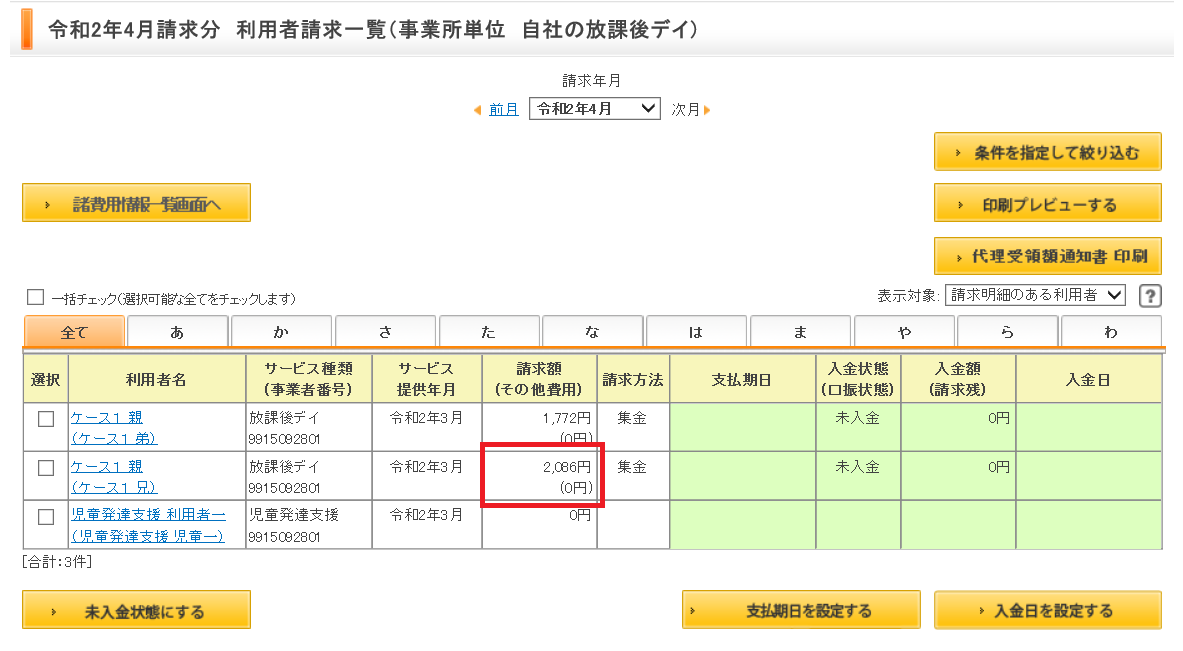This screenshot has width=1183, height=651.
Task: Click the 請求額 column header
Action: (x=539, y=379)
